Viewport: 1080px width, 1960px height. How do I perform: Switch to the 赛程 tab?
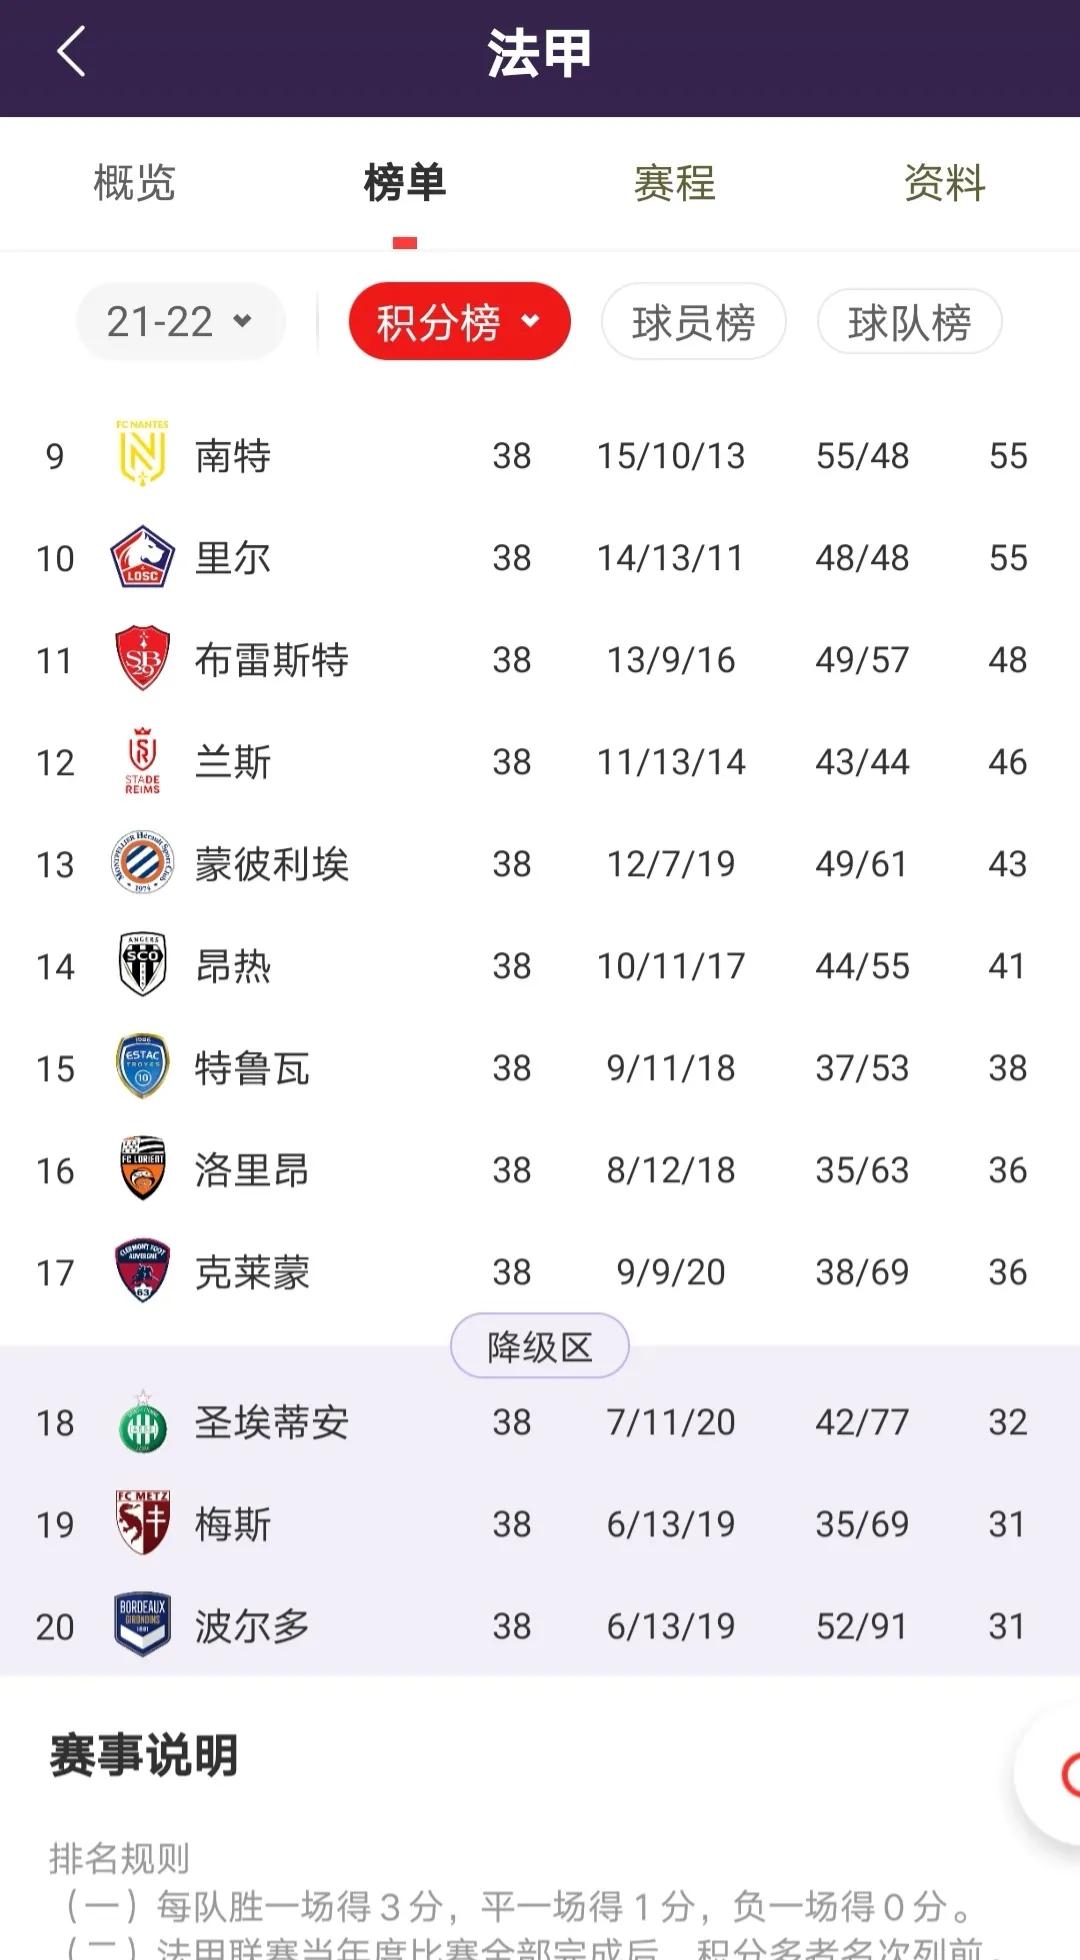(x=673, y=183)
